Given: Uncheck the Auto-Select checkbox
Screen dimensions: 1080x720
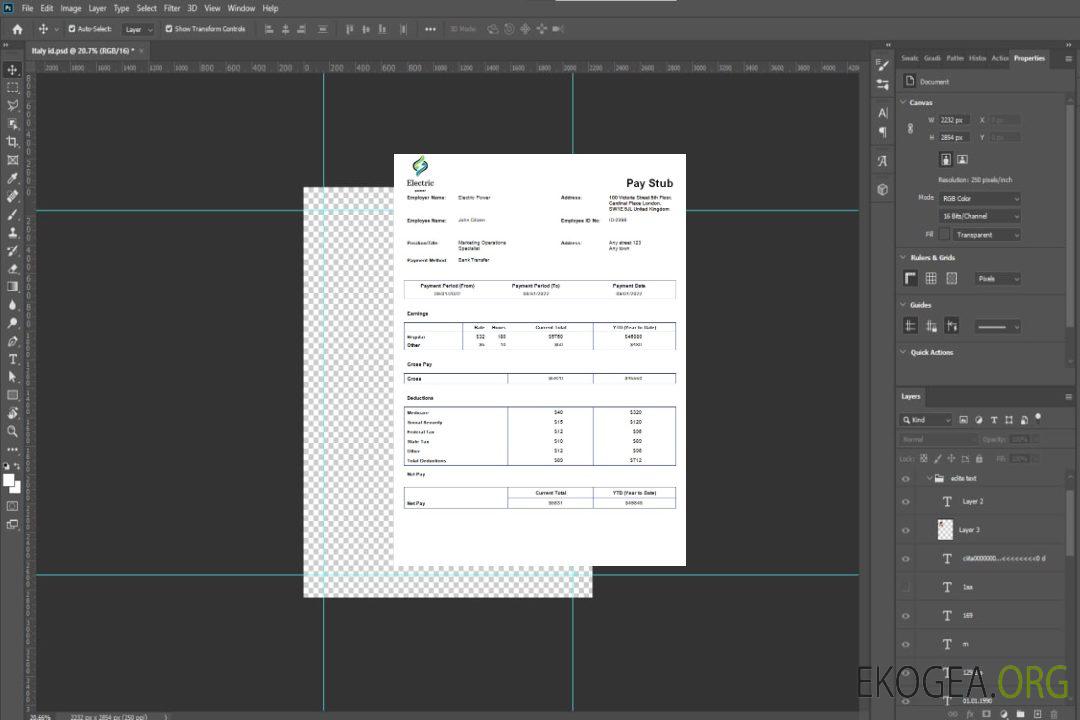Looking at the screenshot, I should pyautogui.click(x=72, y=29).
